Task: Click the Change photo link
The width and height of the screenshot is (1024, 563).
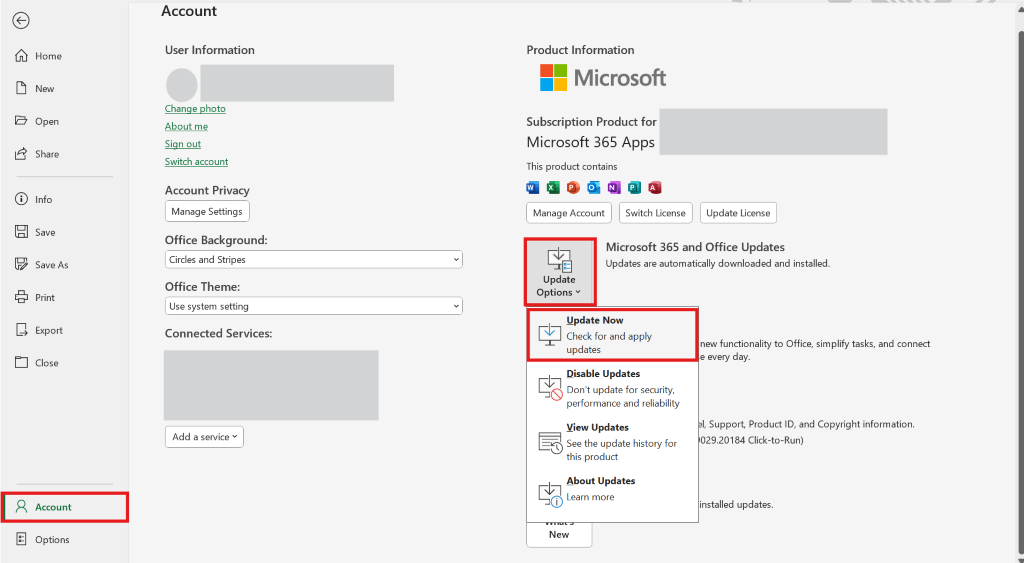Action: pos(195,108)
